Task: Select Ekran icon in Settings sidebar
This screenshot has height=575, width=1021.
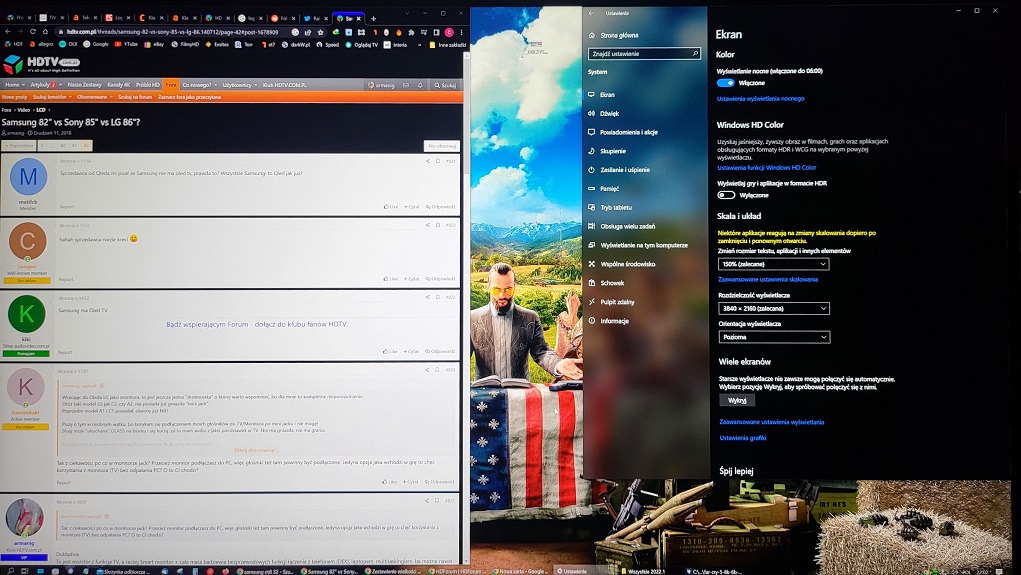Action: tap(591, 94)
